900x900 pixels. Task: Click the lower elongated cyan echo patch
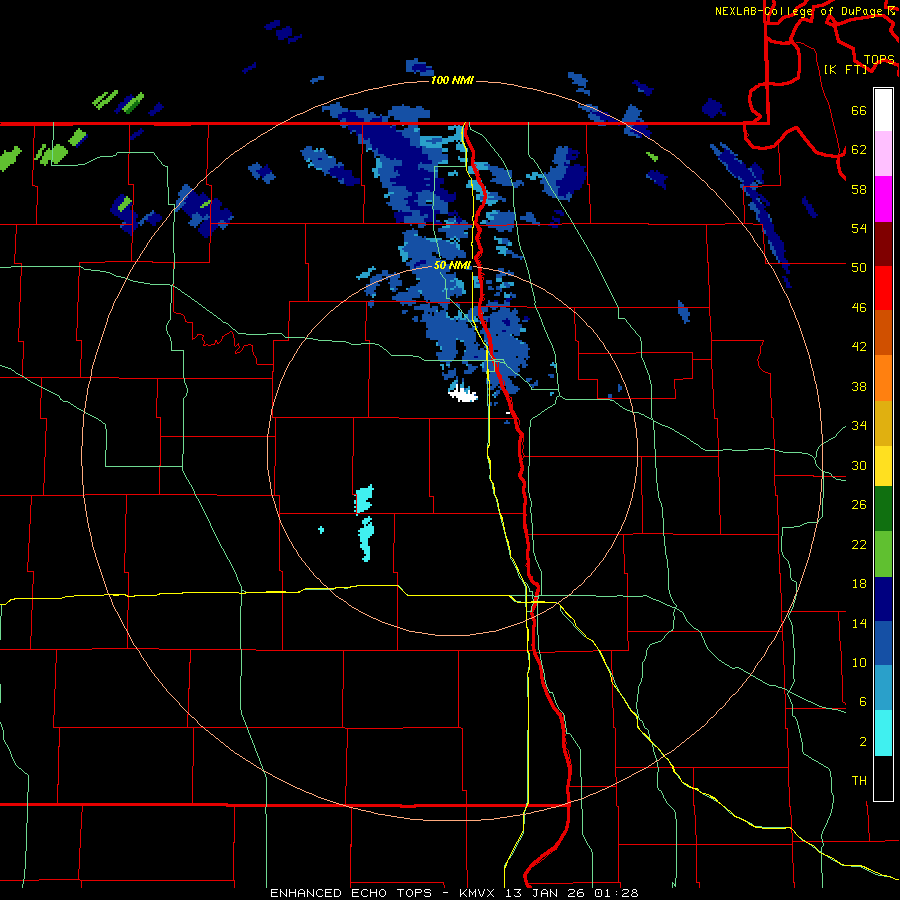366,538
